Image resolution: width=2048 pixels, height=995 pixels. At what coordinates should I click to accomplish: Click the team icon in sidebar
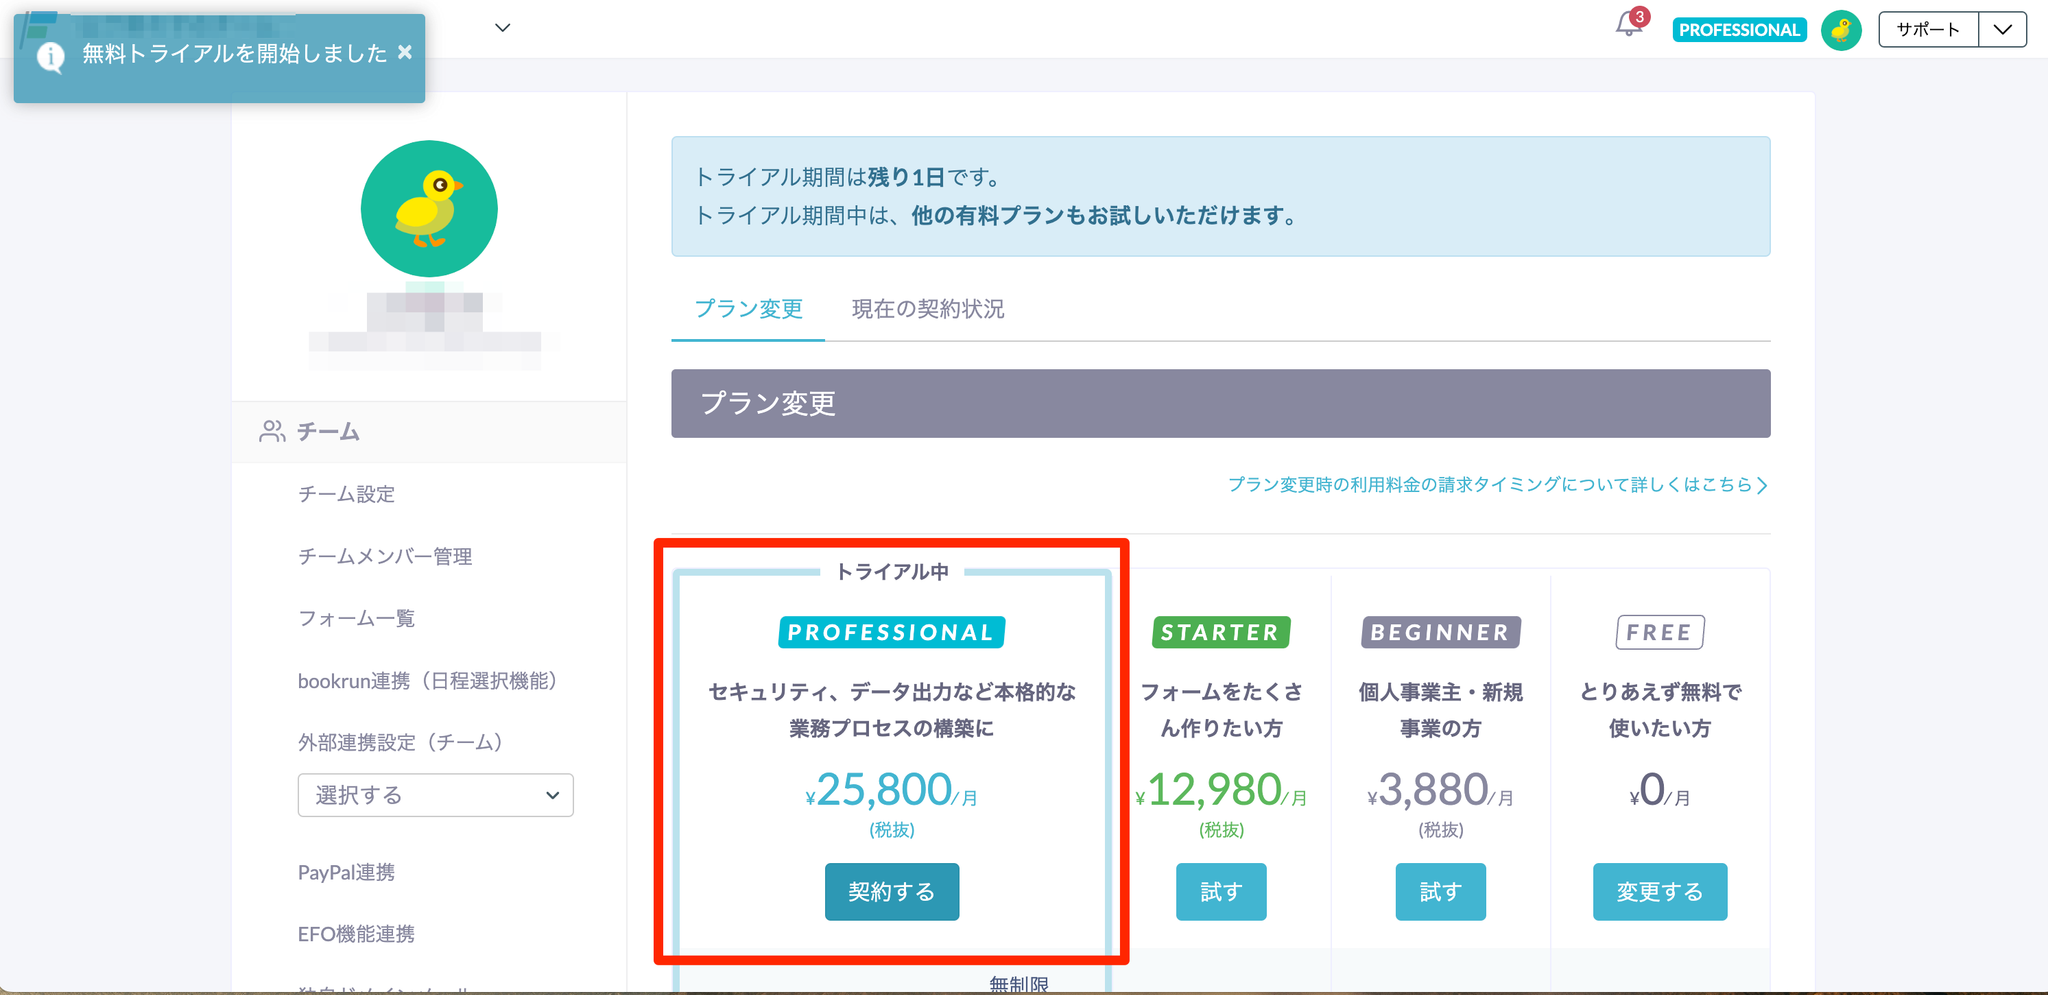[272, 431]
